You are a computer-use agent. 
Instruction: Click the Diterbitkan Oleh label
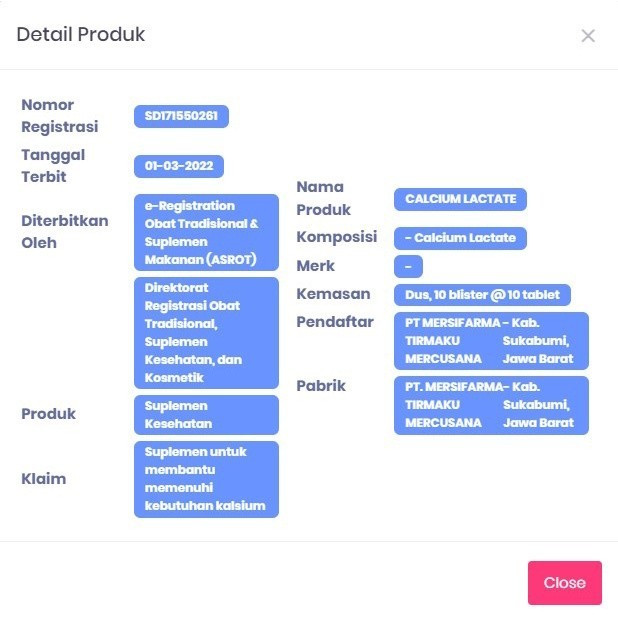click(x=65, y=232)
